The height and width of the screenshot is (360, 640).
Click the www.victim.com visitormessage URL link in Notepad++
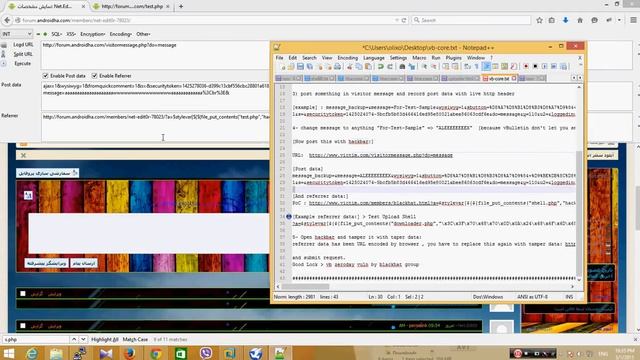(380, 156)
